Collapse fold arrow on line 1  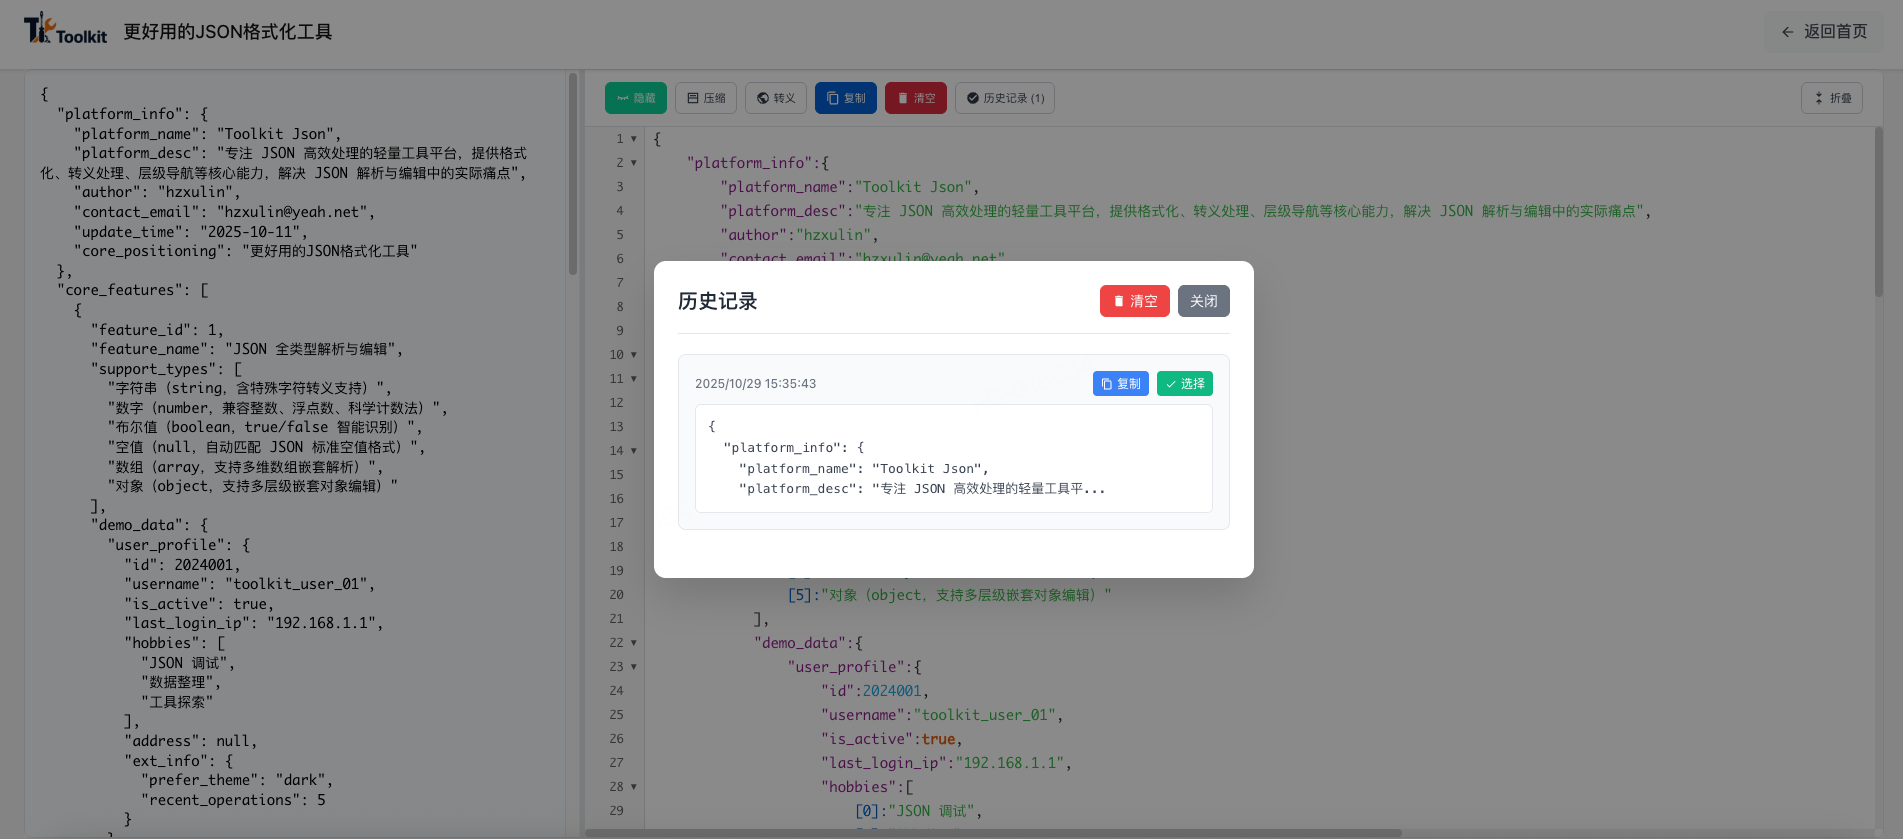(x=633, y=139)
